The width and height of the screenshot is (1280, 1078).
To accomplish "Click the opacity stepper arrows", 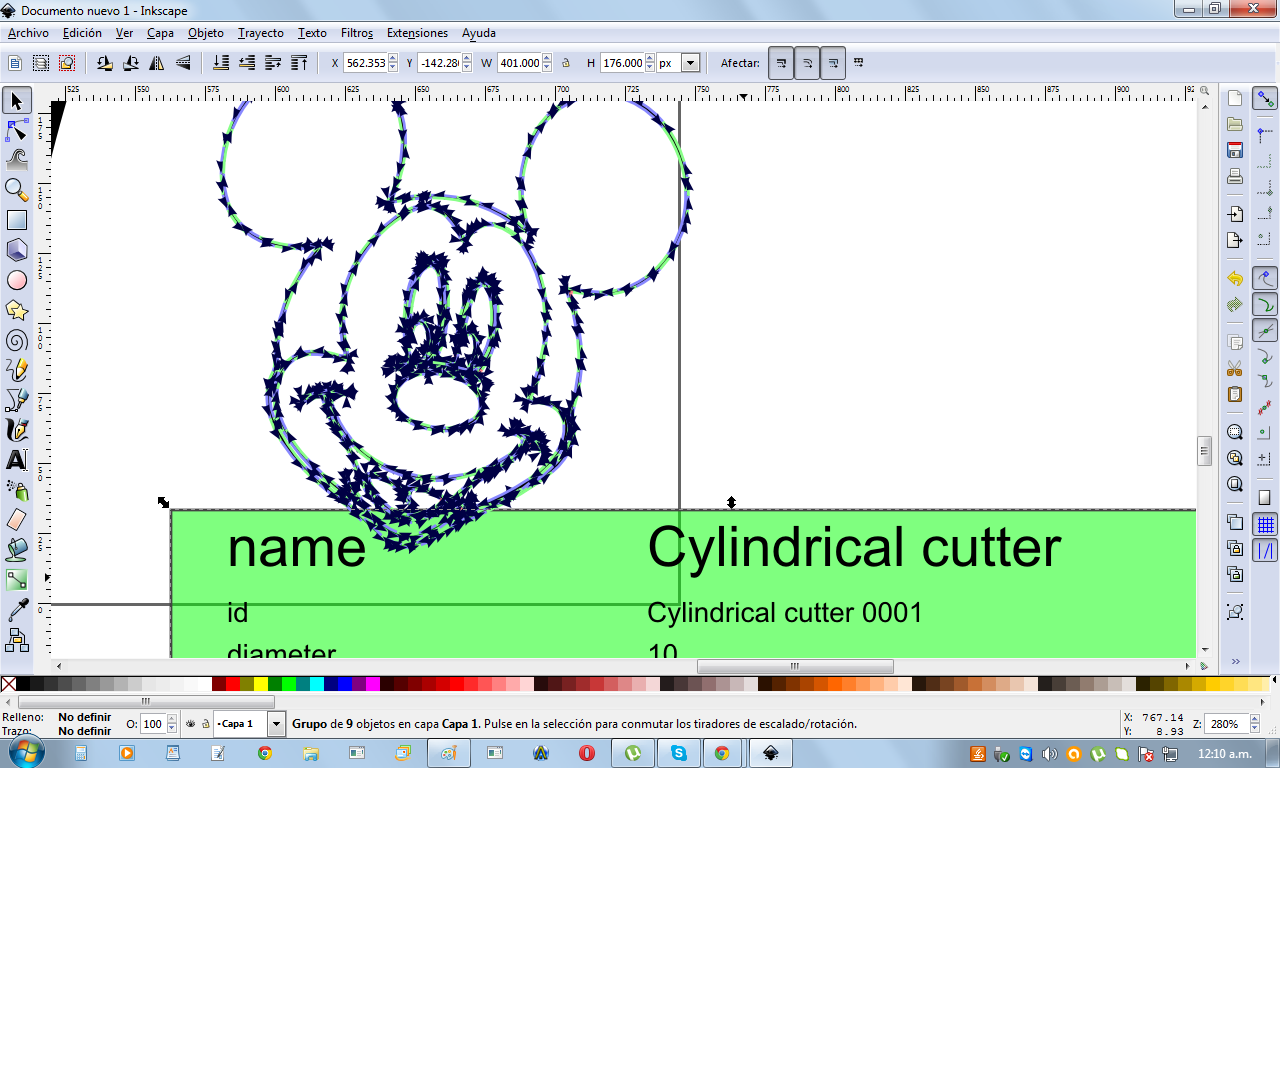I will pyautogui.click(x=172, y=724).
